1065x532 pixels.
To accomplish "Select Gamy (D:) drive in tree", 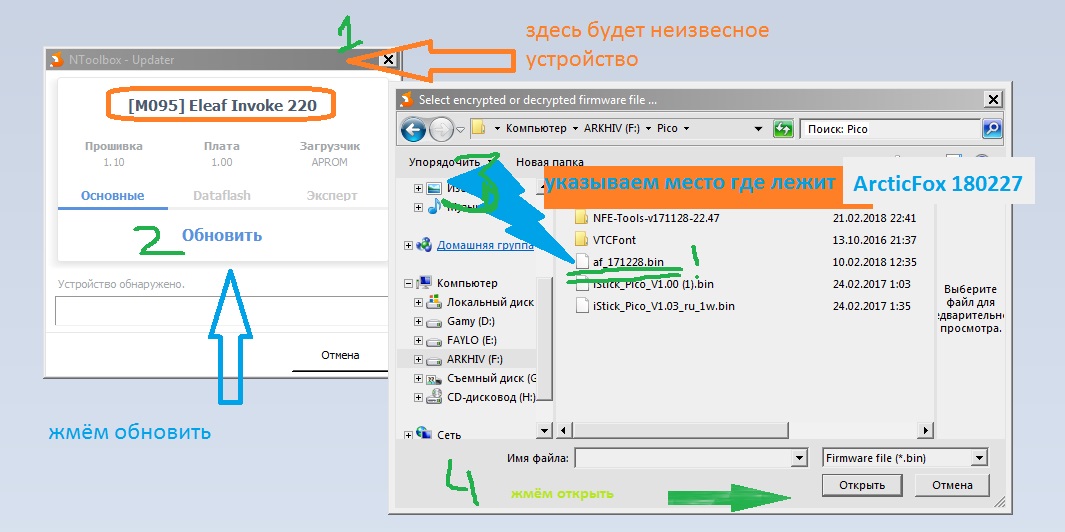I will click(471, 321).
